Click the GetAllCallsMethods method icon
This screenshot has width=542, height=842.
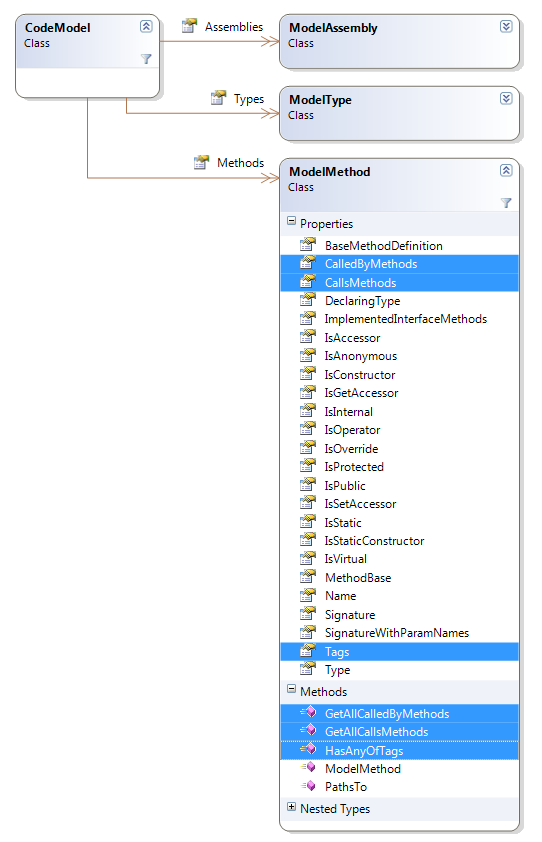click(308, 730)
